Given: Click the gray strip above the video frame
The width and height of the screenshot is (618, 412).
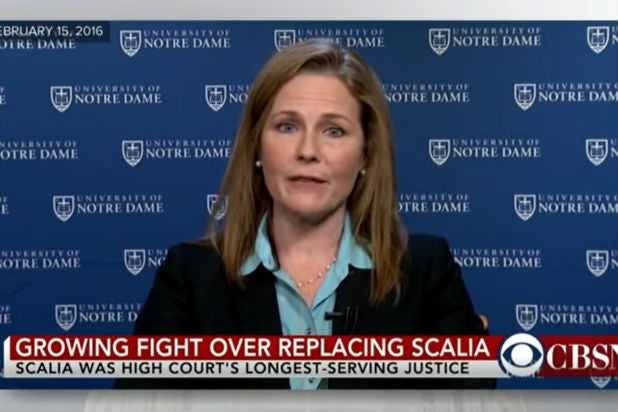Looking at the screenshot, I should point(309,10).
